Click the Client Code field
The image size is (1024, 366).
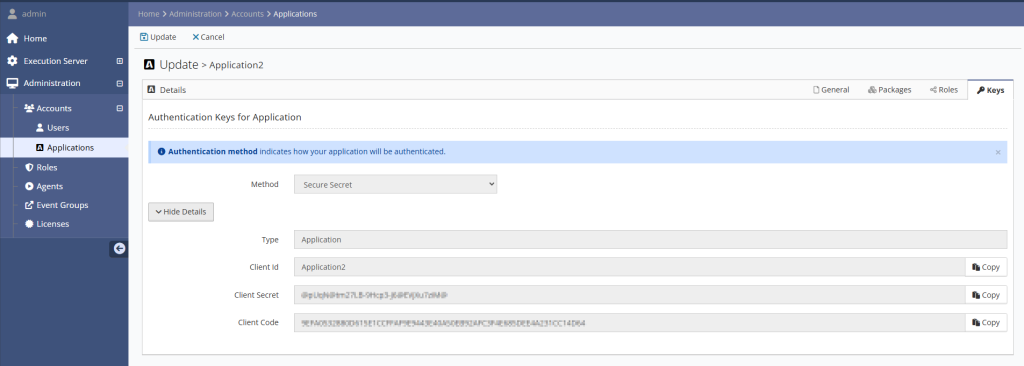630,322
